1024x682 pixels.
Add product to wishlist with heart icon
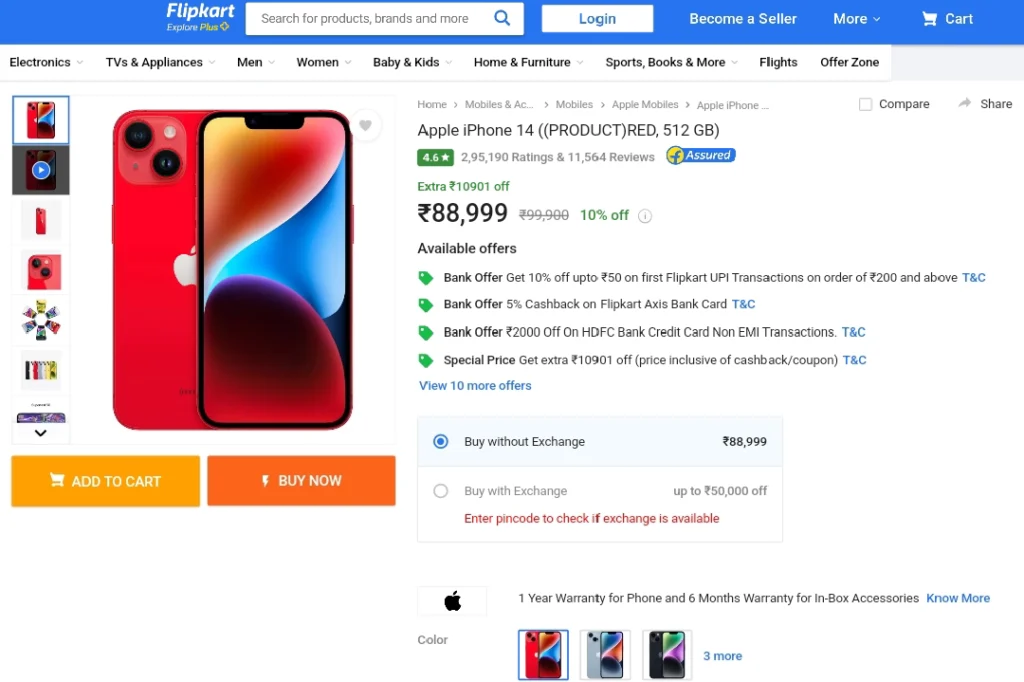[365, 125]
